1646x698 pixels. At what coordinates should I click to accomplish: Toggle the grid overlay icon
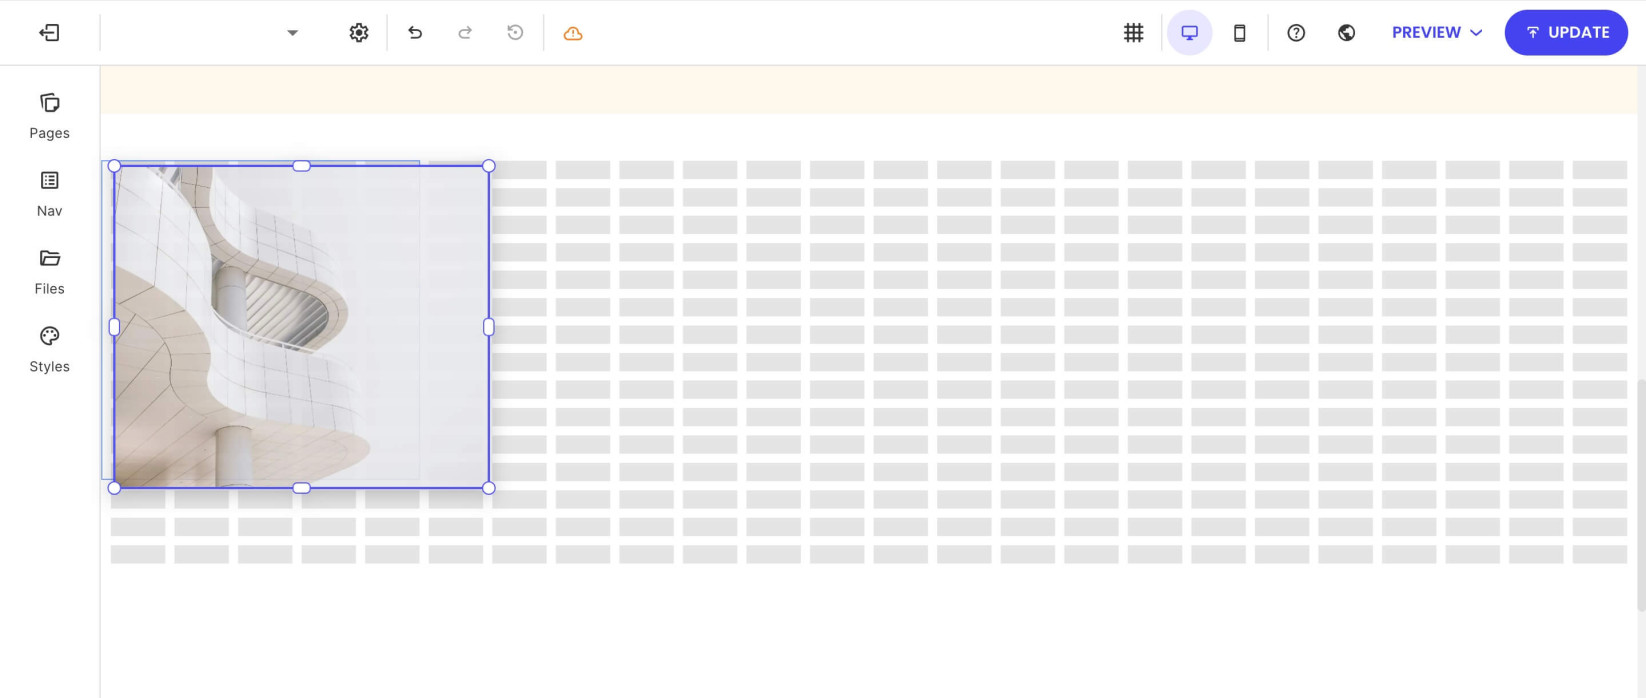pyautogui.click(x=1133, y=33)
